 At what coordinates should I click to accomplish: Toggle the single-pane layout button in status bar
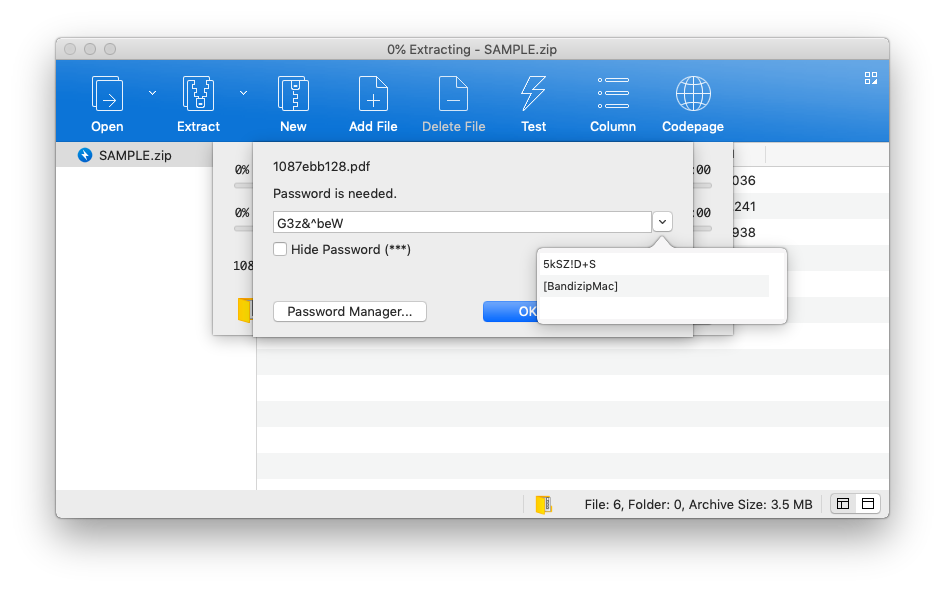867,504
